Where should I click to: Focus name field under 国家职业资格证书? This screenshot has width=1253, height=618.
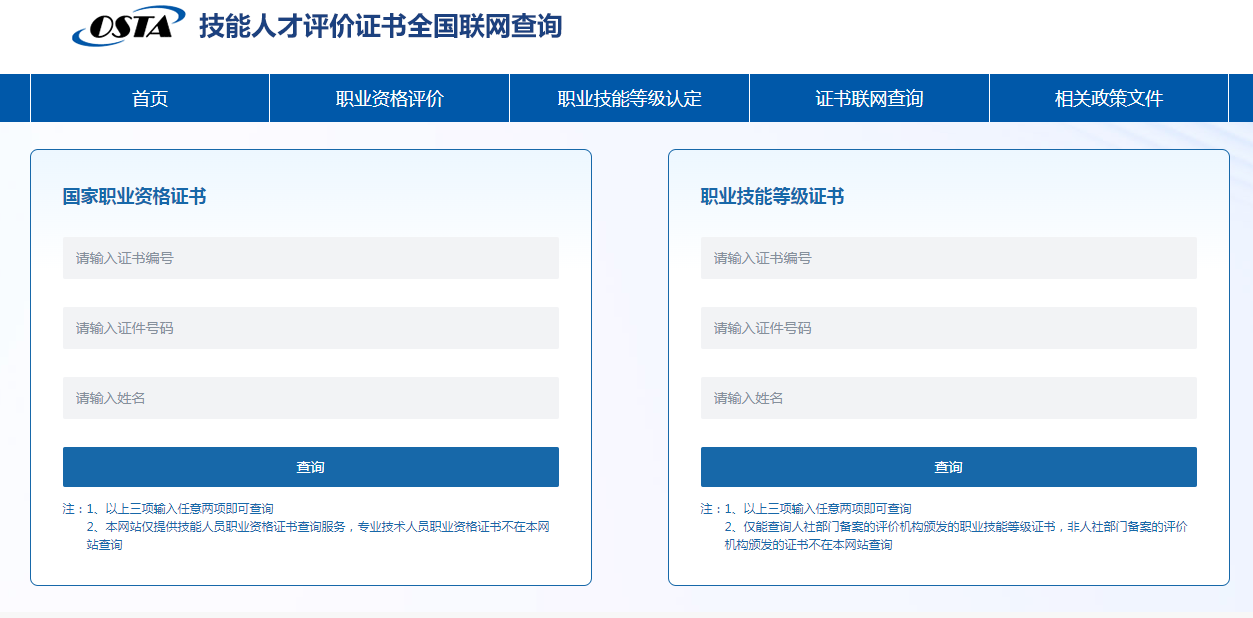coord(310,398)
